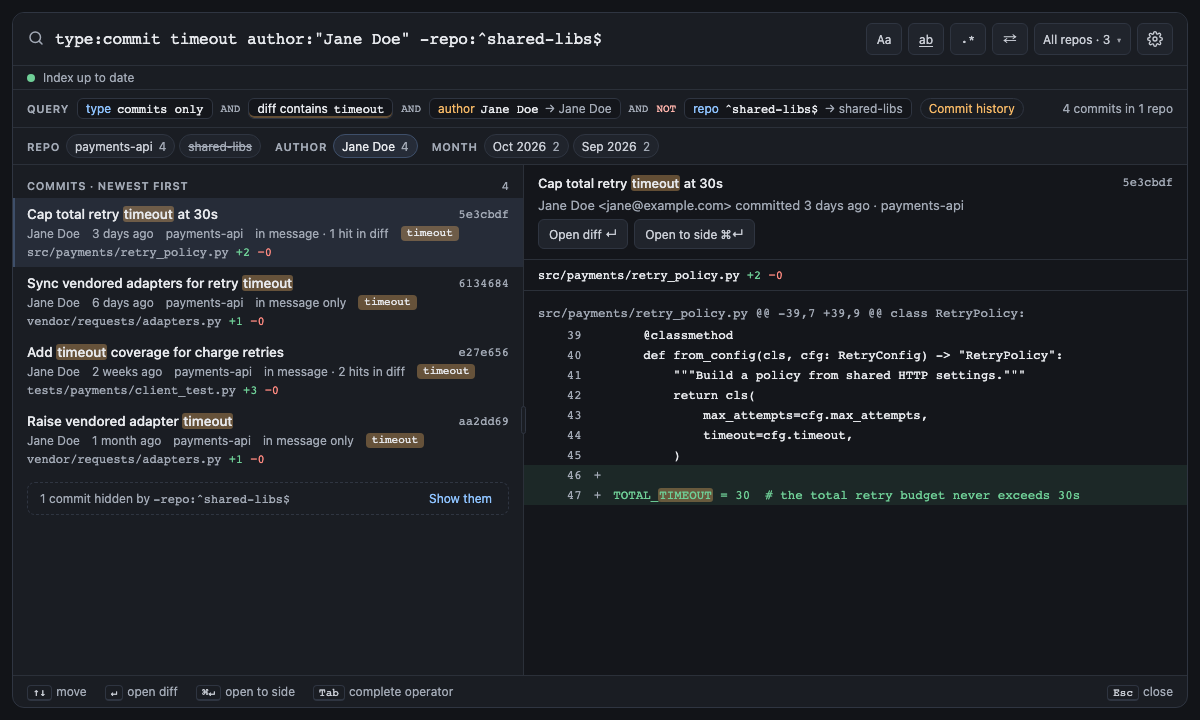
Task: Click the Open diff button
Action: (x=583, y=234)
